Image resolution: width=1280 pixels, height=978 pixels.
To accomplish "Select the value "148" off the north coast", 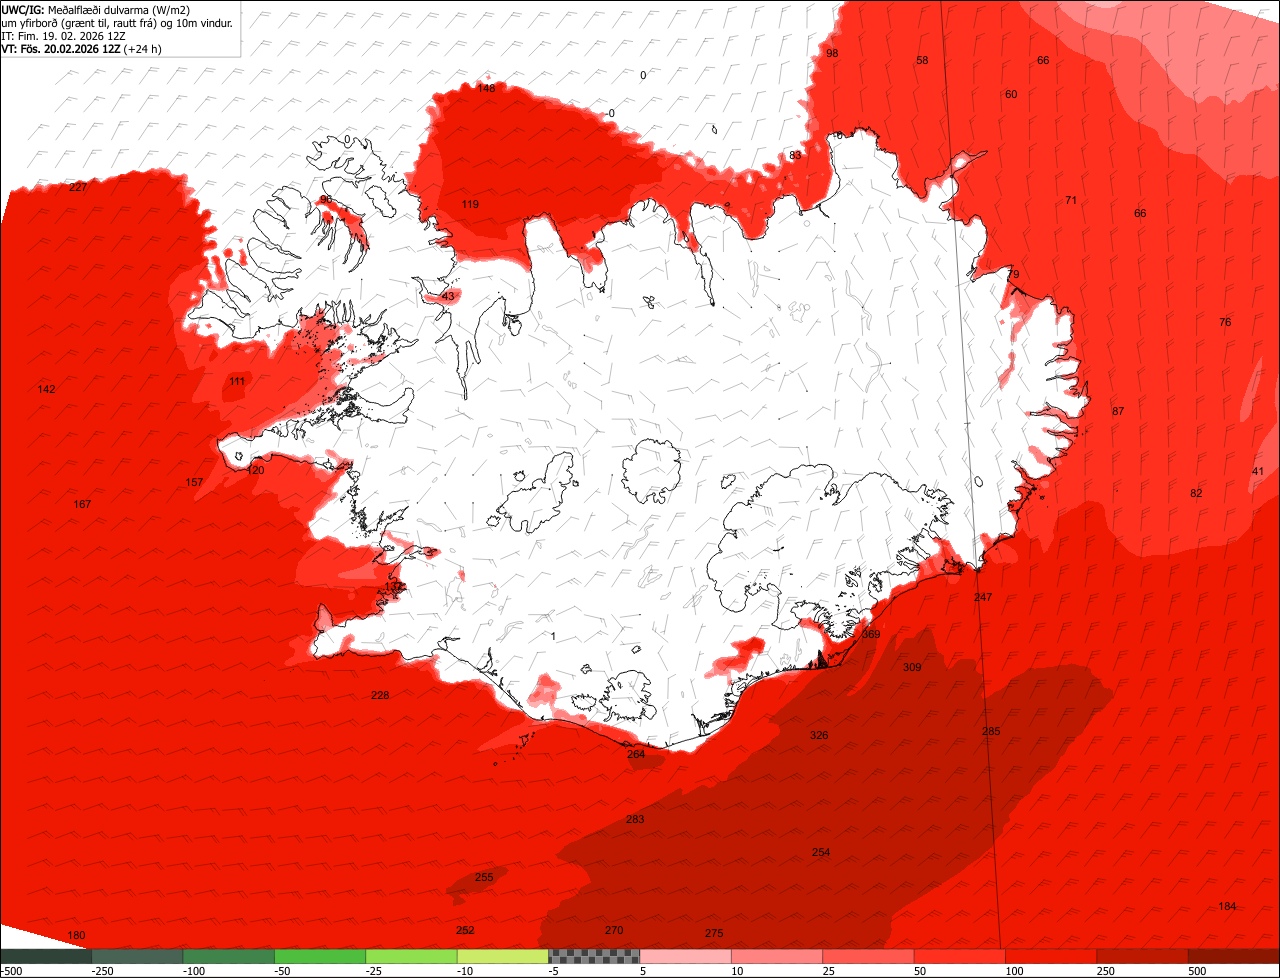I will coord(486,88).
